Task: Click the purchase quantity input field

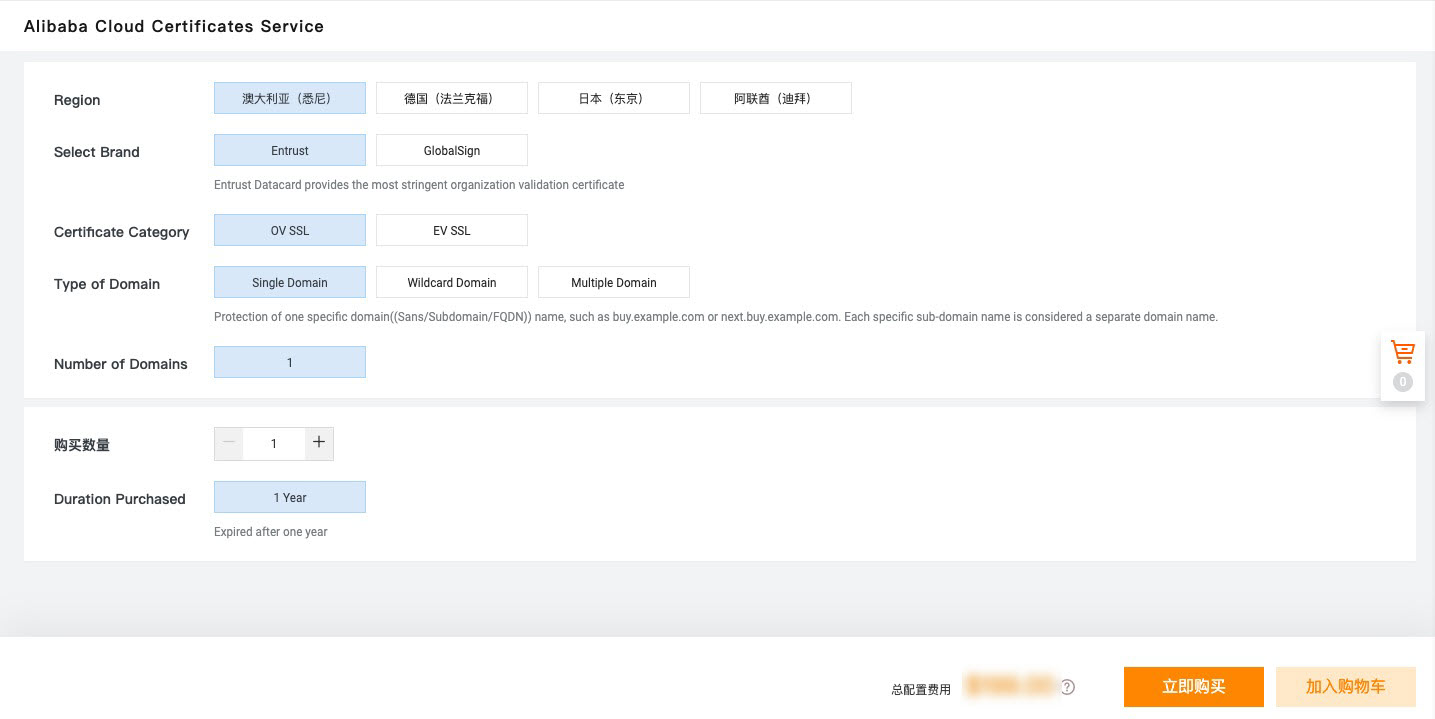Action: point(274,443)
